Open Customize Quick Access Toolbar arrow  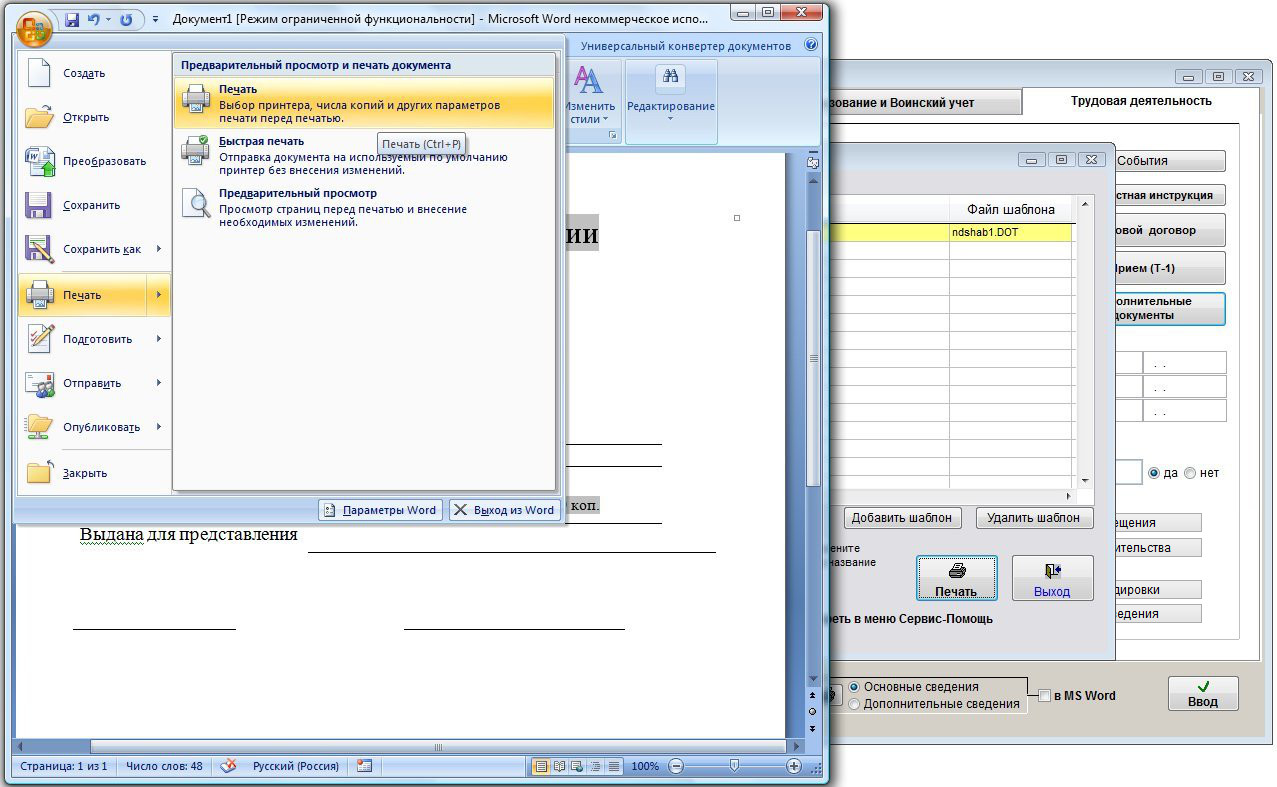point(155,19)
